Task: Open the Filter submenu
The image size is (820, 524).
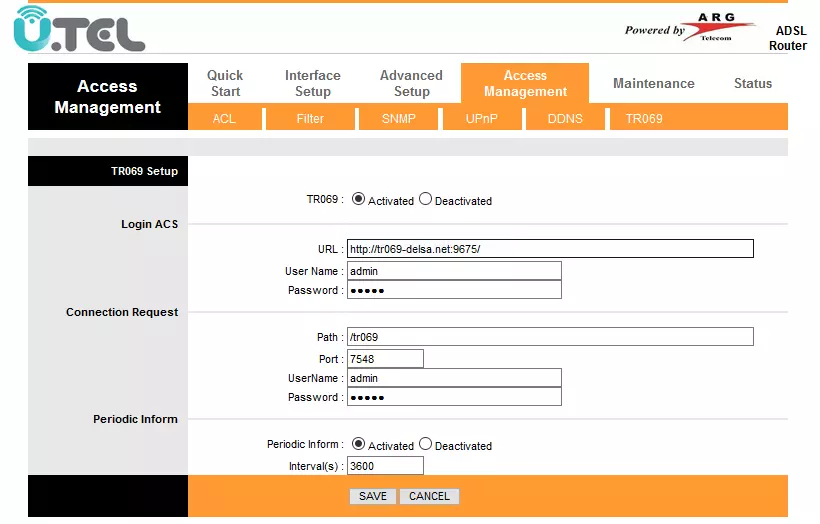Action: point(310,119)
